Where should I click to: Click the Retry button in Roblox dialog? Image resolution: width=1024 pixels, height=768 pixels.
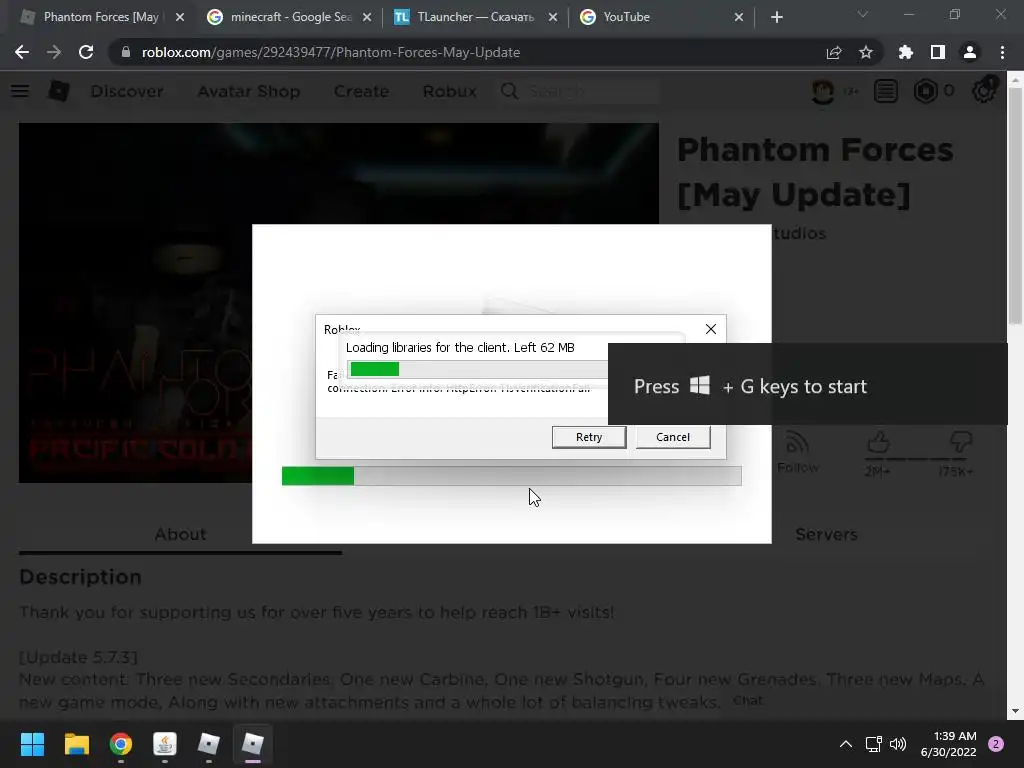pyautogui.click(x=588, y=437)
